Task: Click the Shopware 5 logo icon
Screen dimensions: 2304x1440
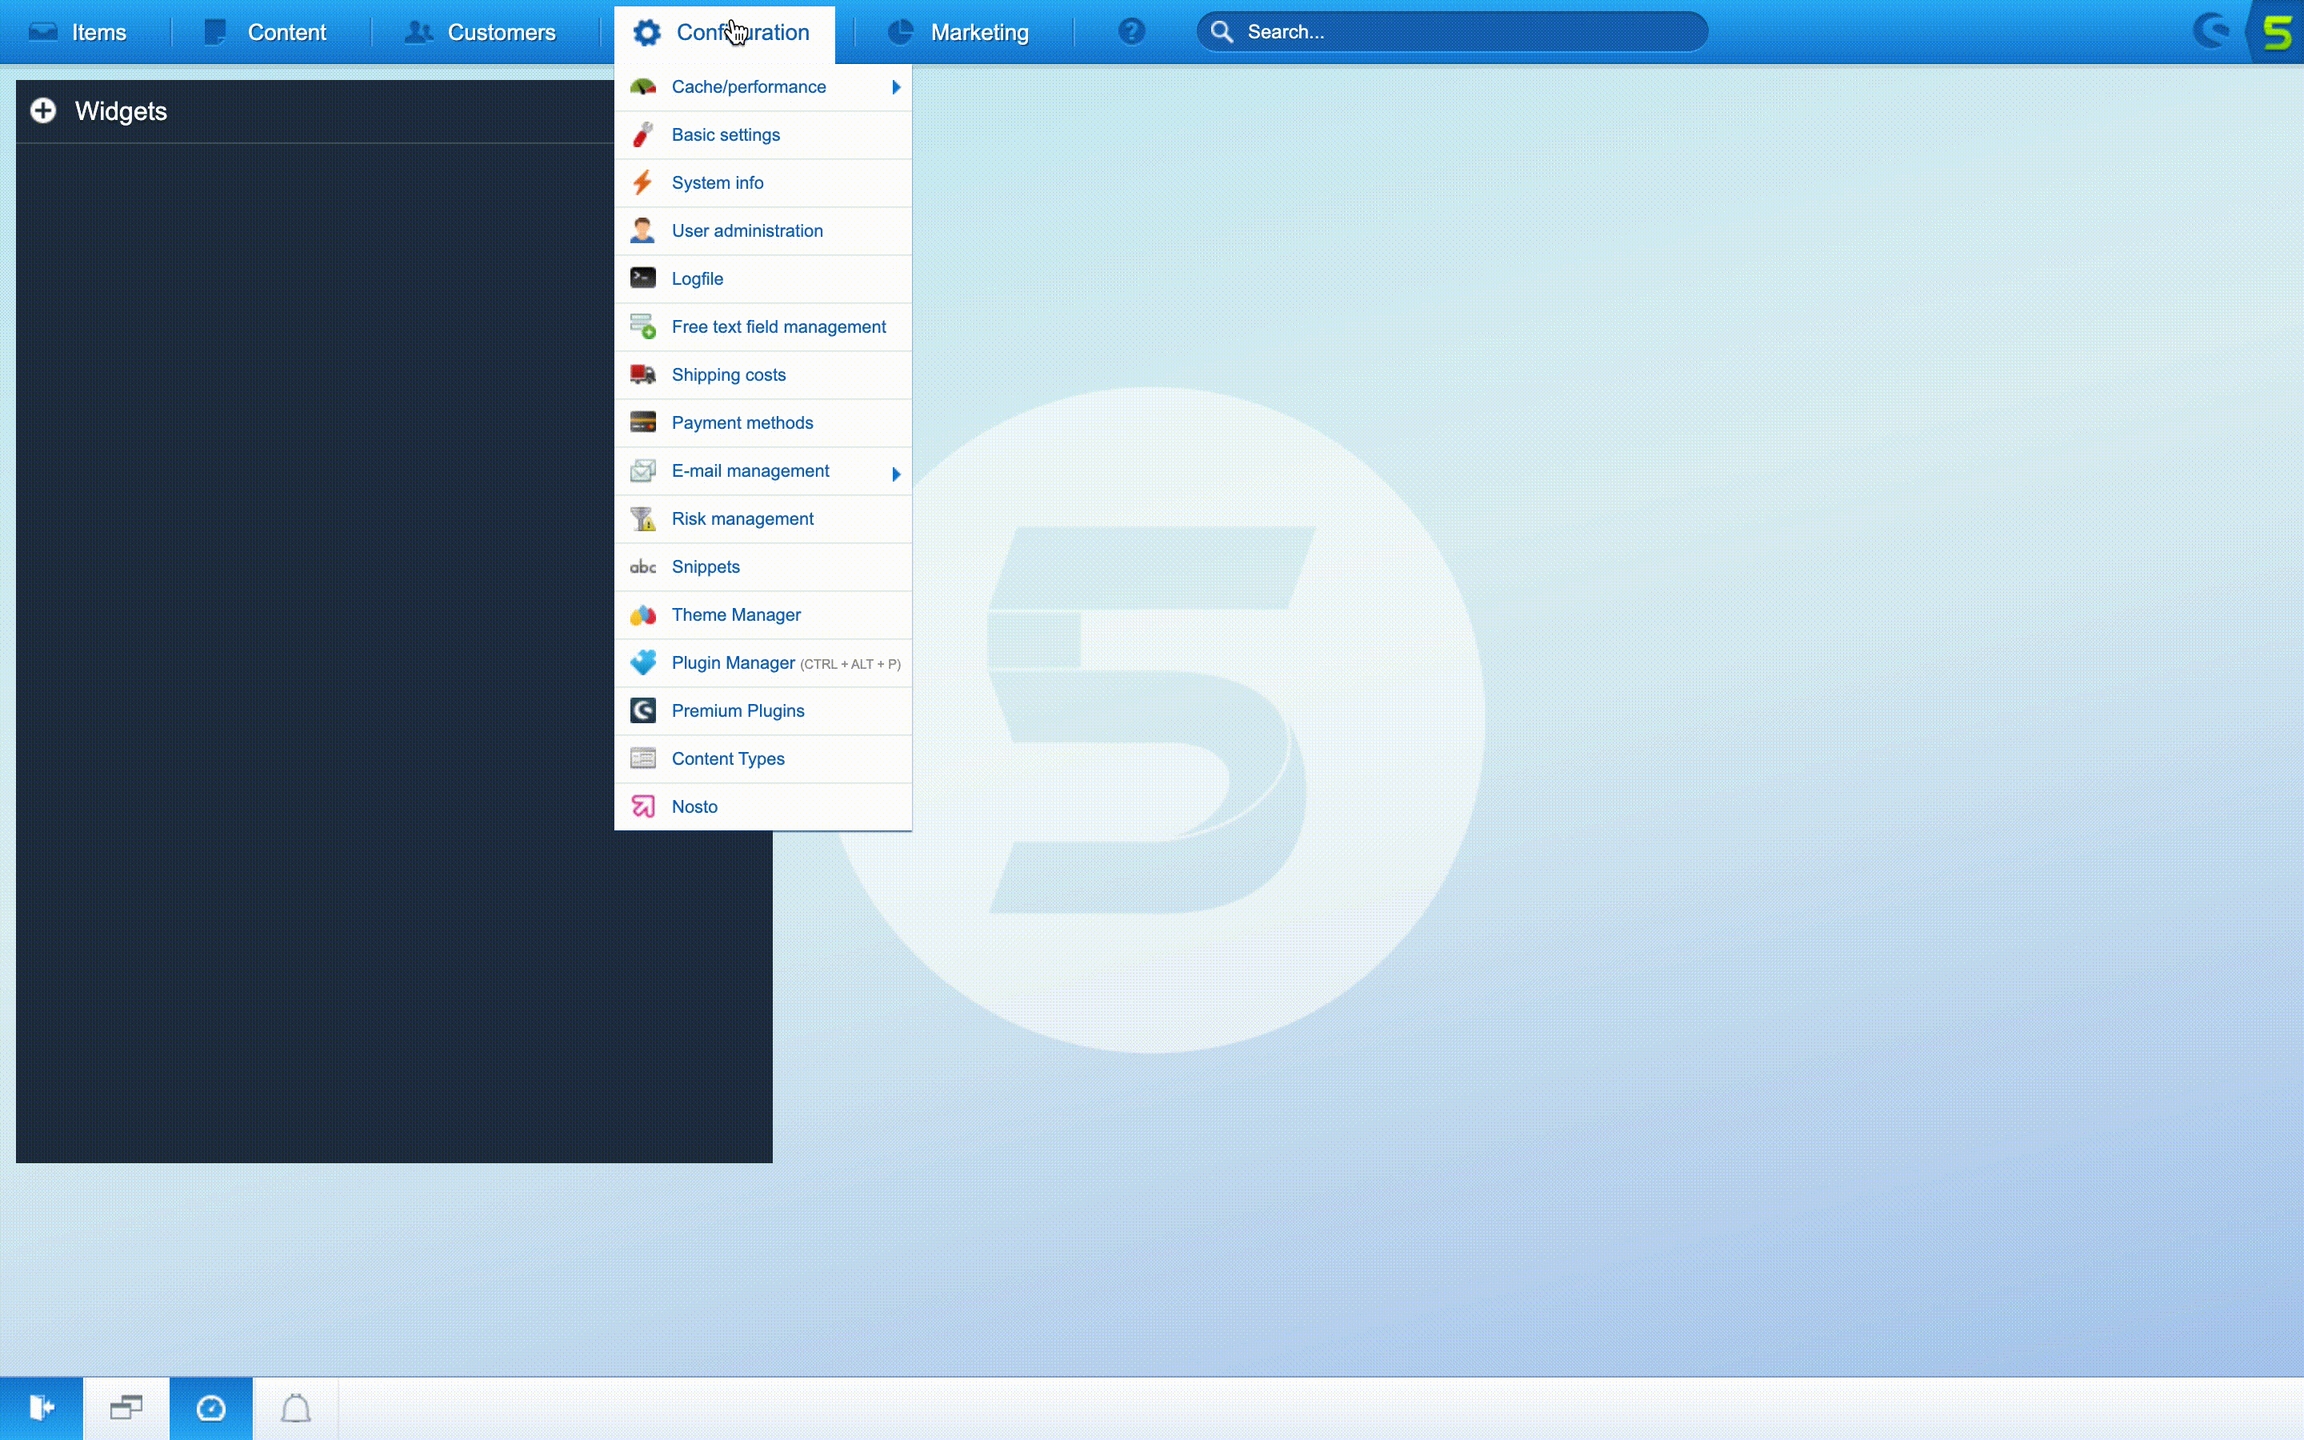Action: (2277, 32)
